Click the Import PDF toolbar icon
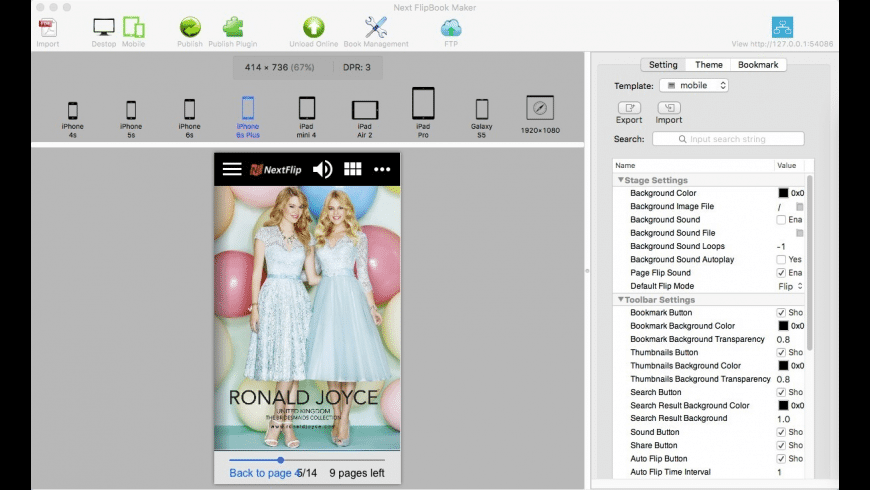Screen dimensions: 870x490 48,28
